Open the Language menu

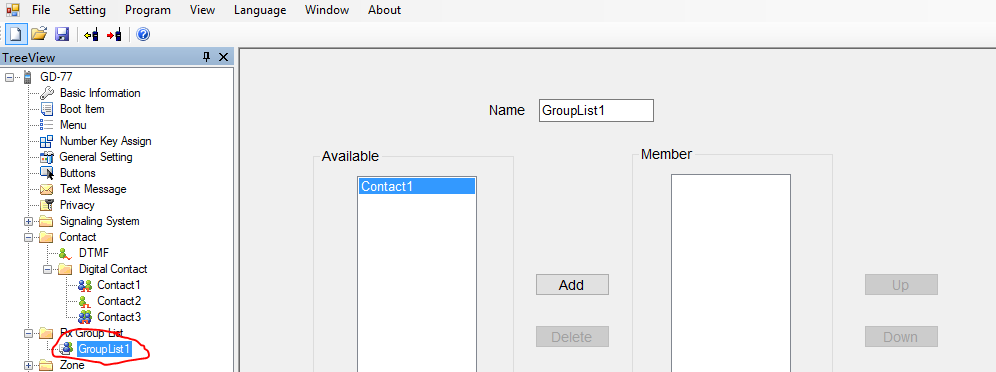coord(260,10)
